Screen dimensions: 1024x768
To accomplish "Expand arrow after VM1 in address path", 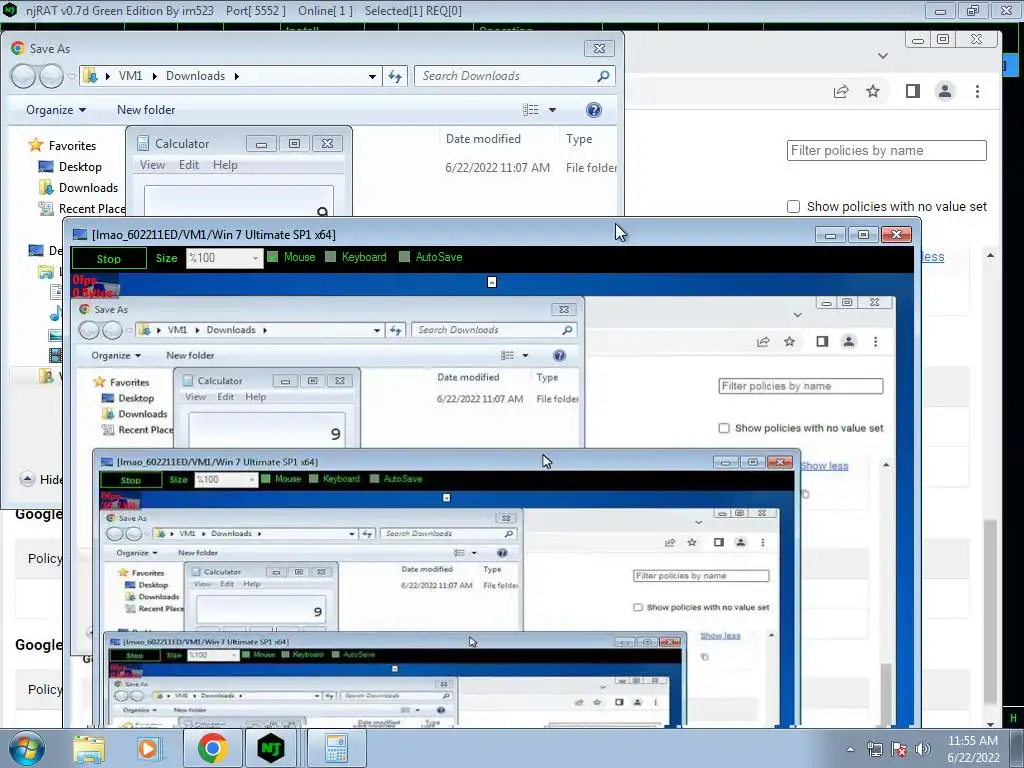I will (154, 76).
